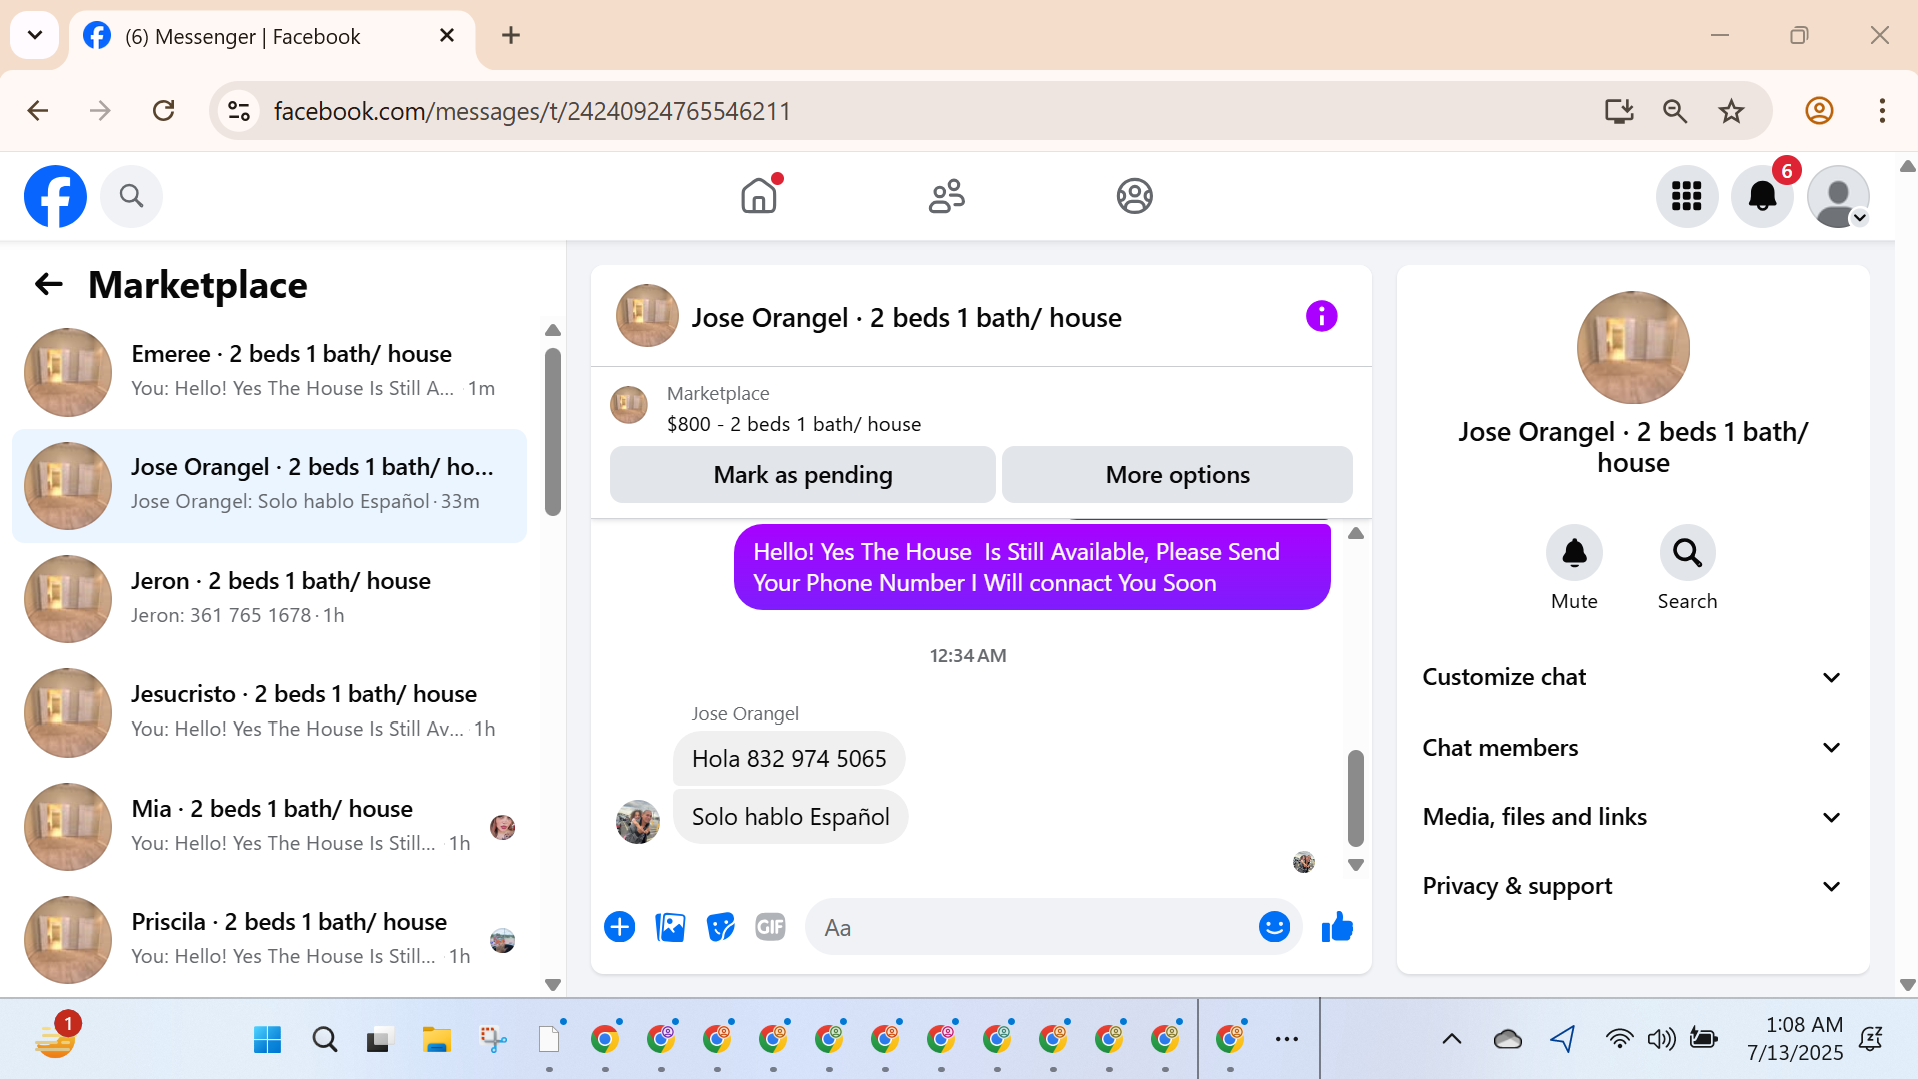Click the Solo hablo Español message bubble
This screenshot has height=1079, width=1918.
click(790, 817)
